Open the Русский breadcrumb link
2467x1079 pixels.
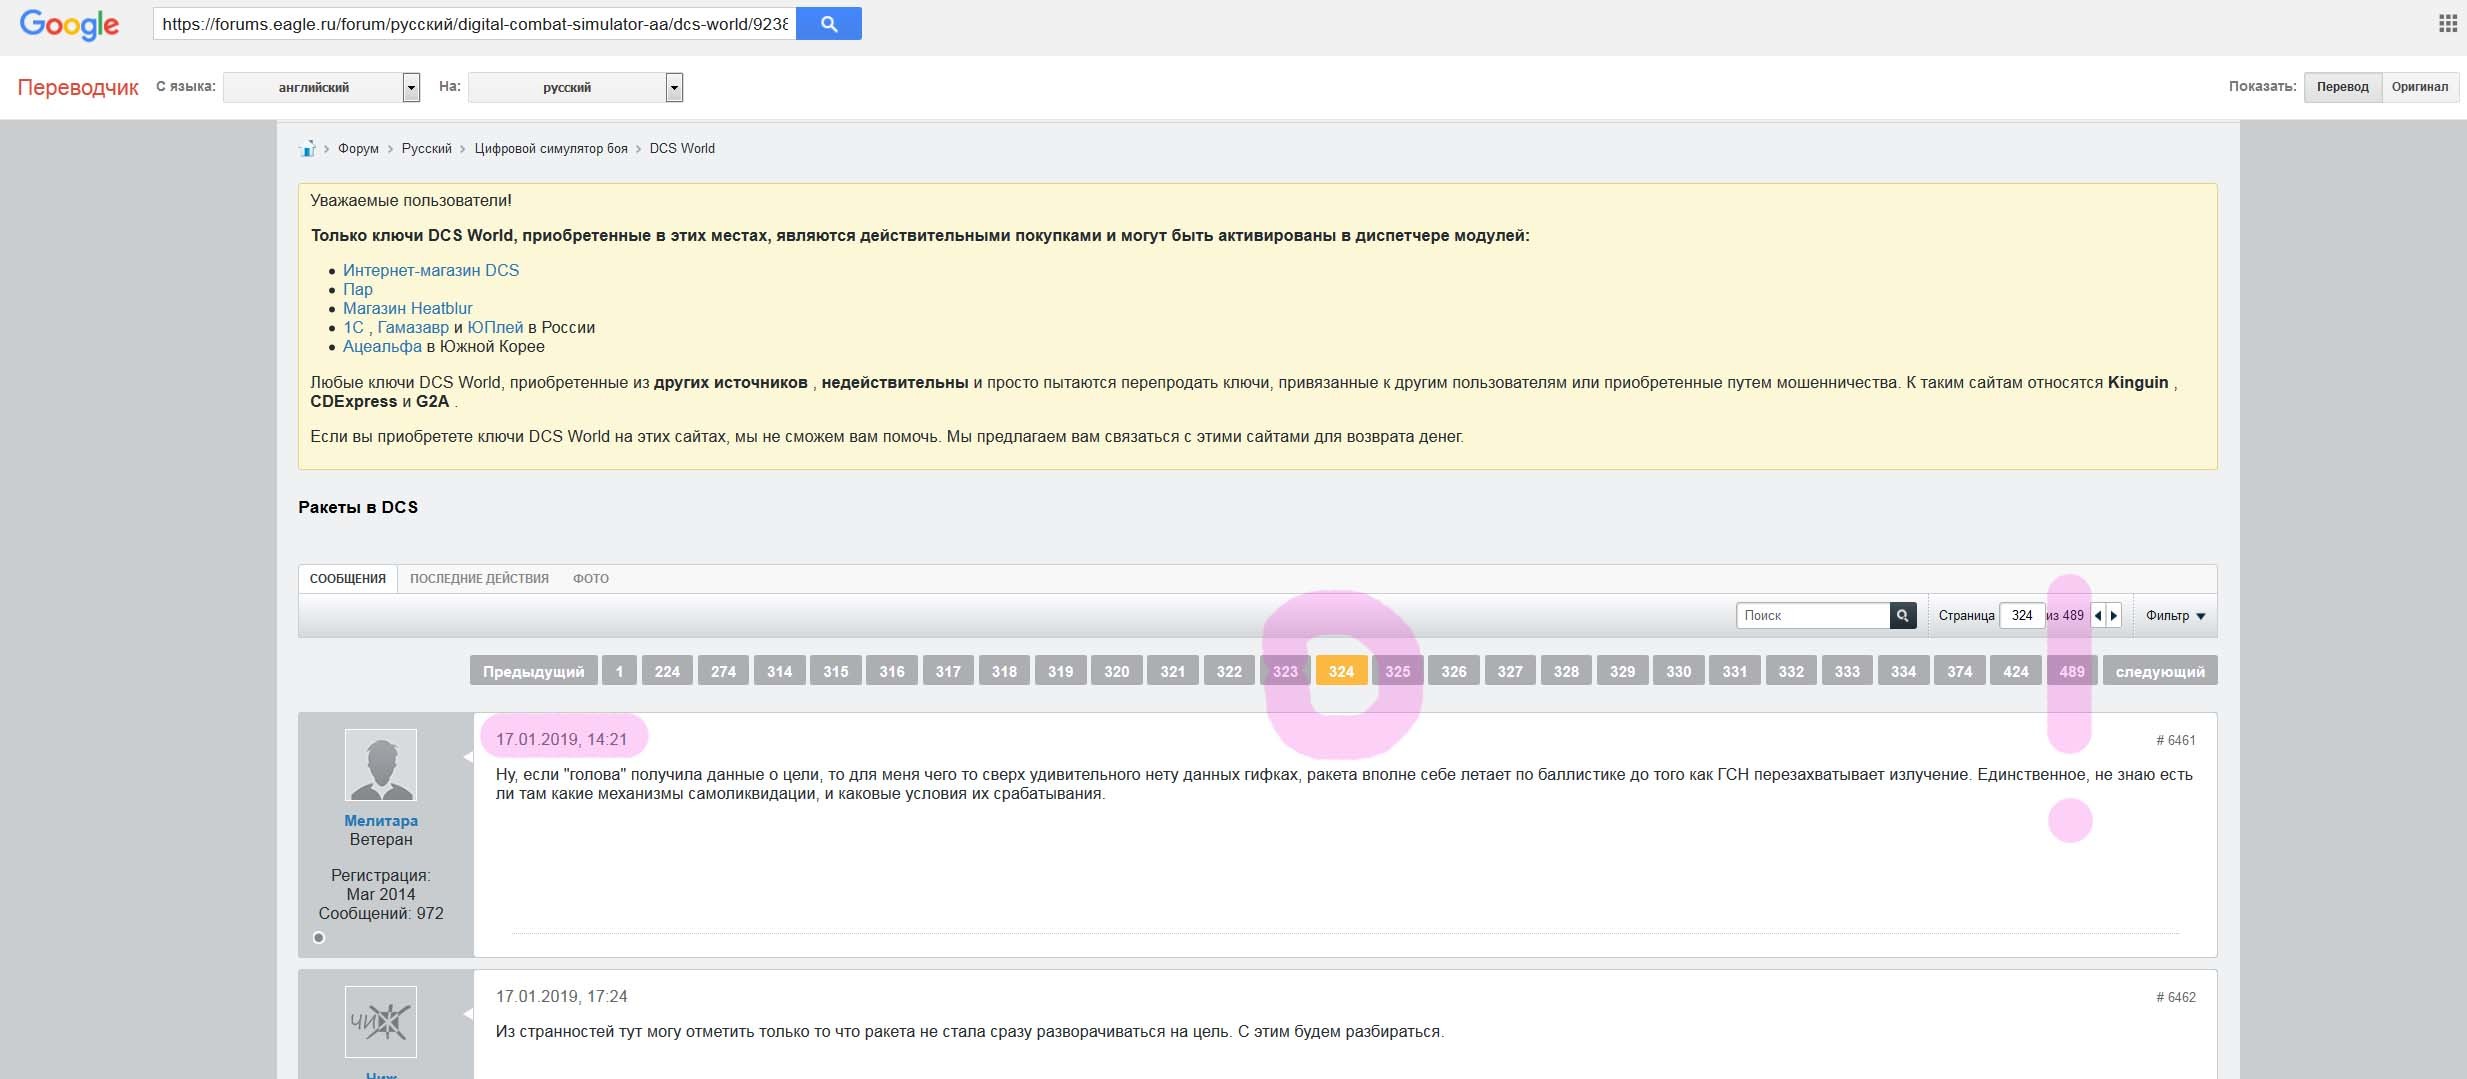(x=427, y=149)
